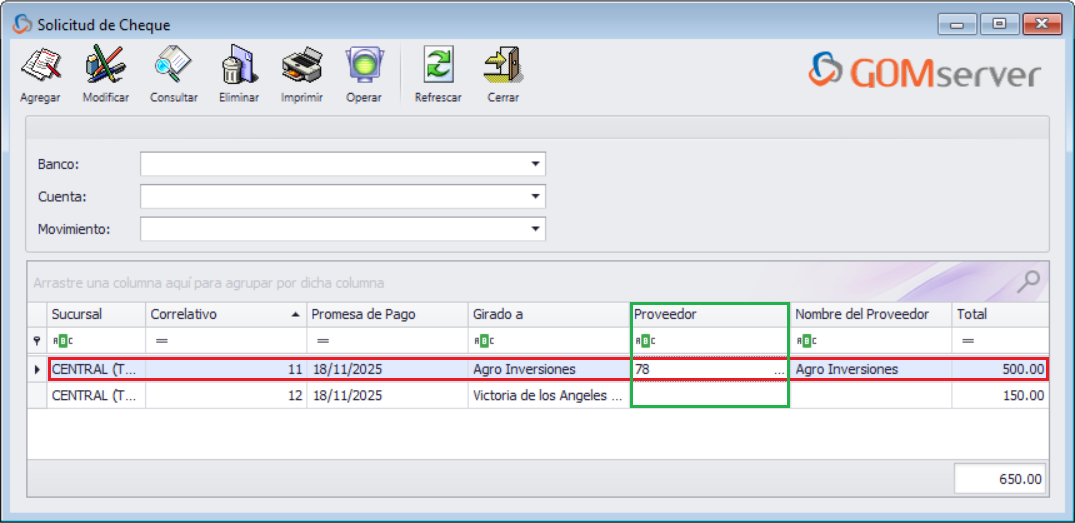Minimize the Solicitud de Cheque window

956,25
